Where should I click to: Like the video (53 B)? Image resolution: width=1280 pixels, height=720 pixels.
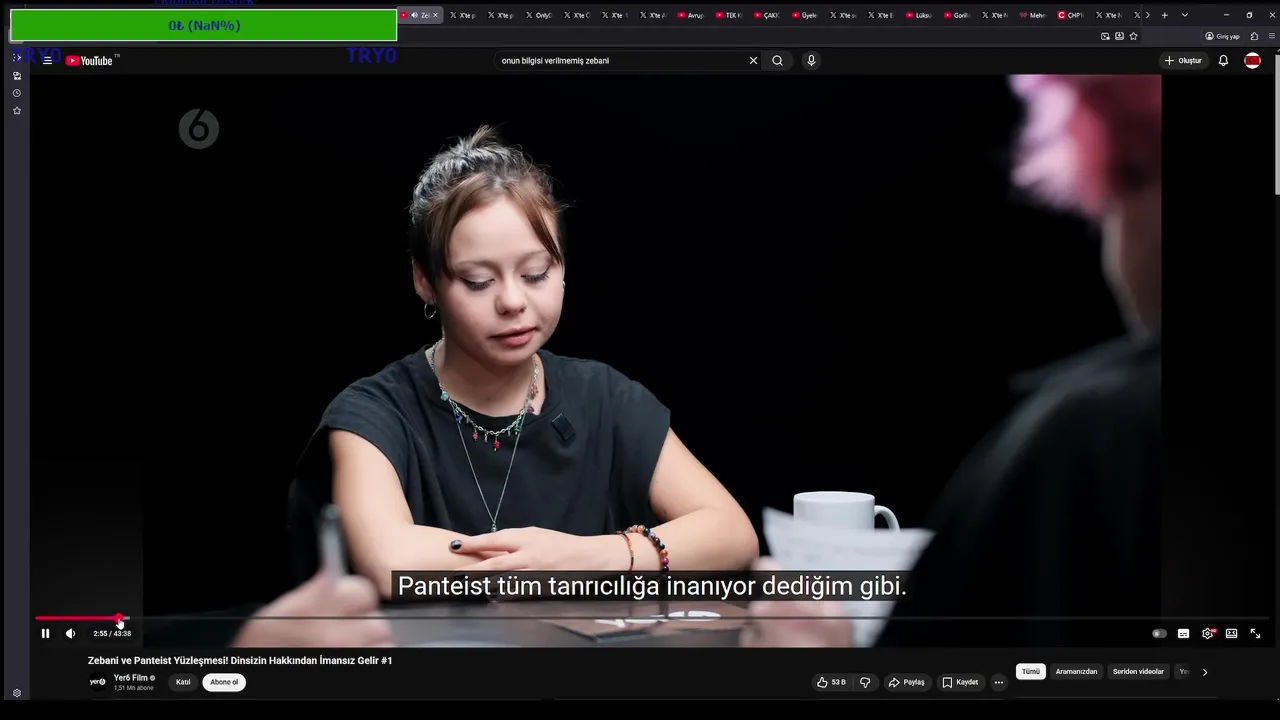coord(831,682)
